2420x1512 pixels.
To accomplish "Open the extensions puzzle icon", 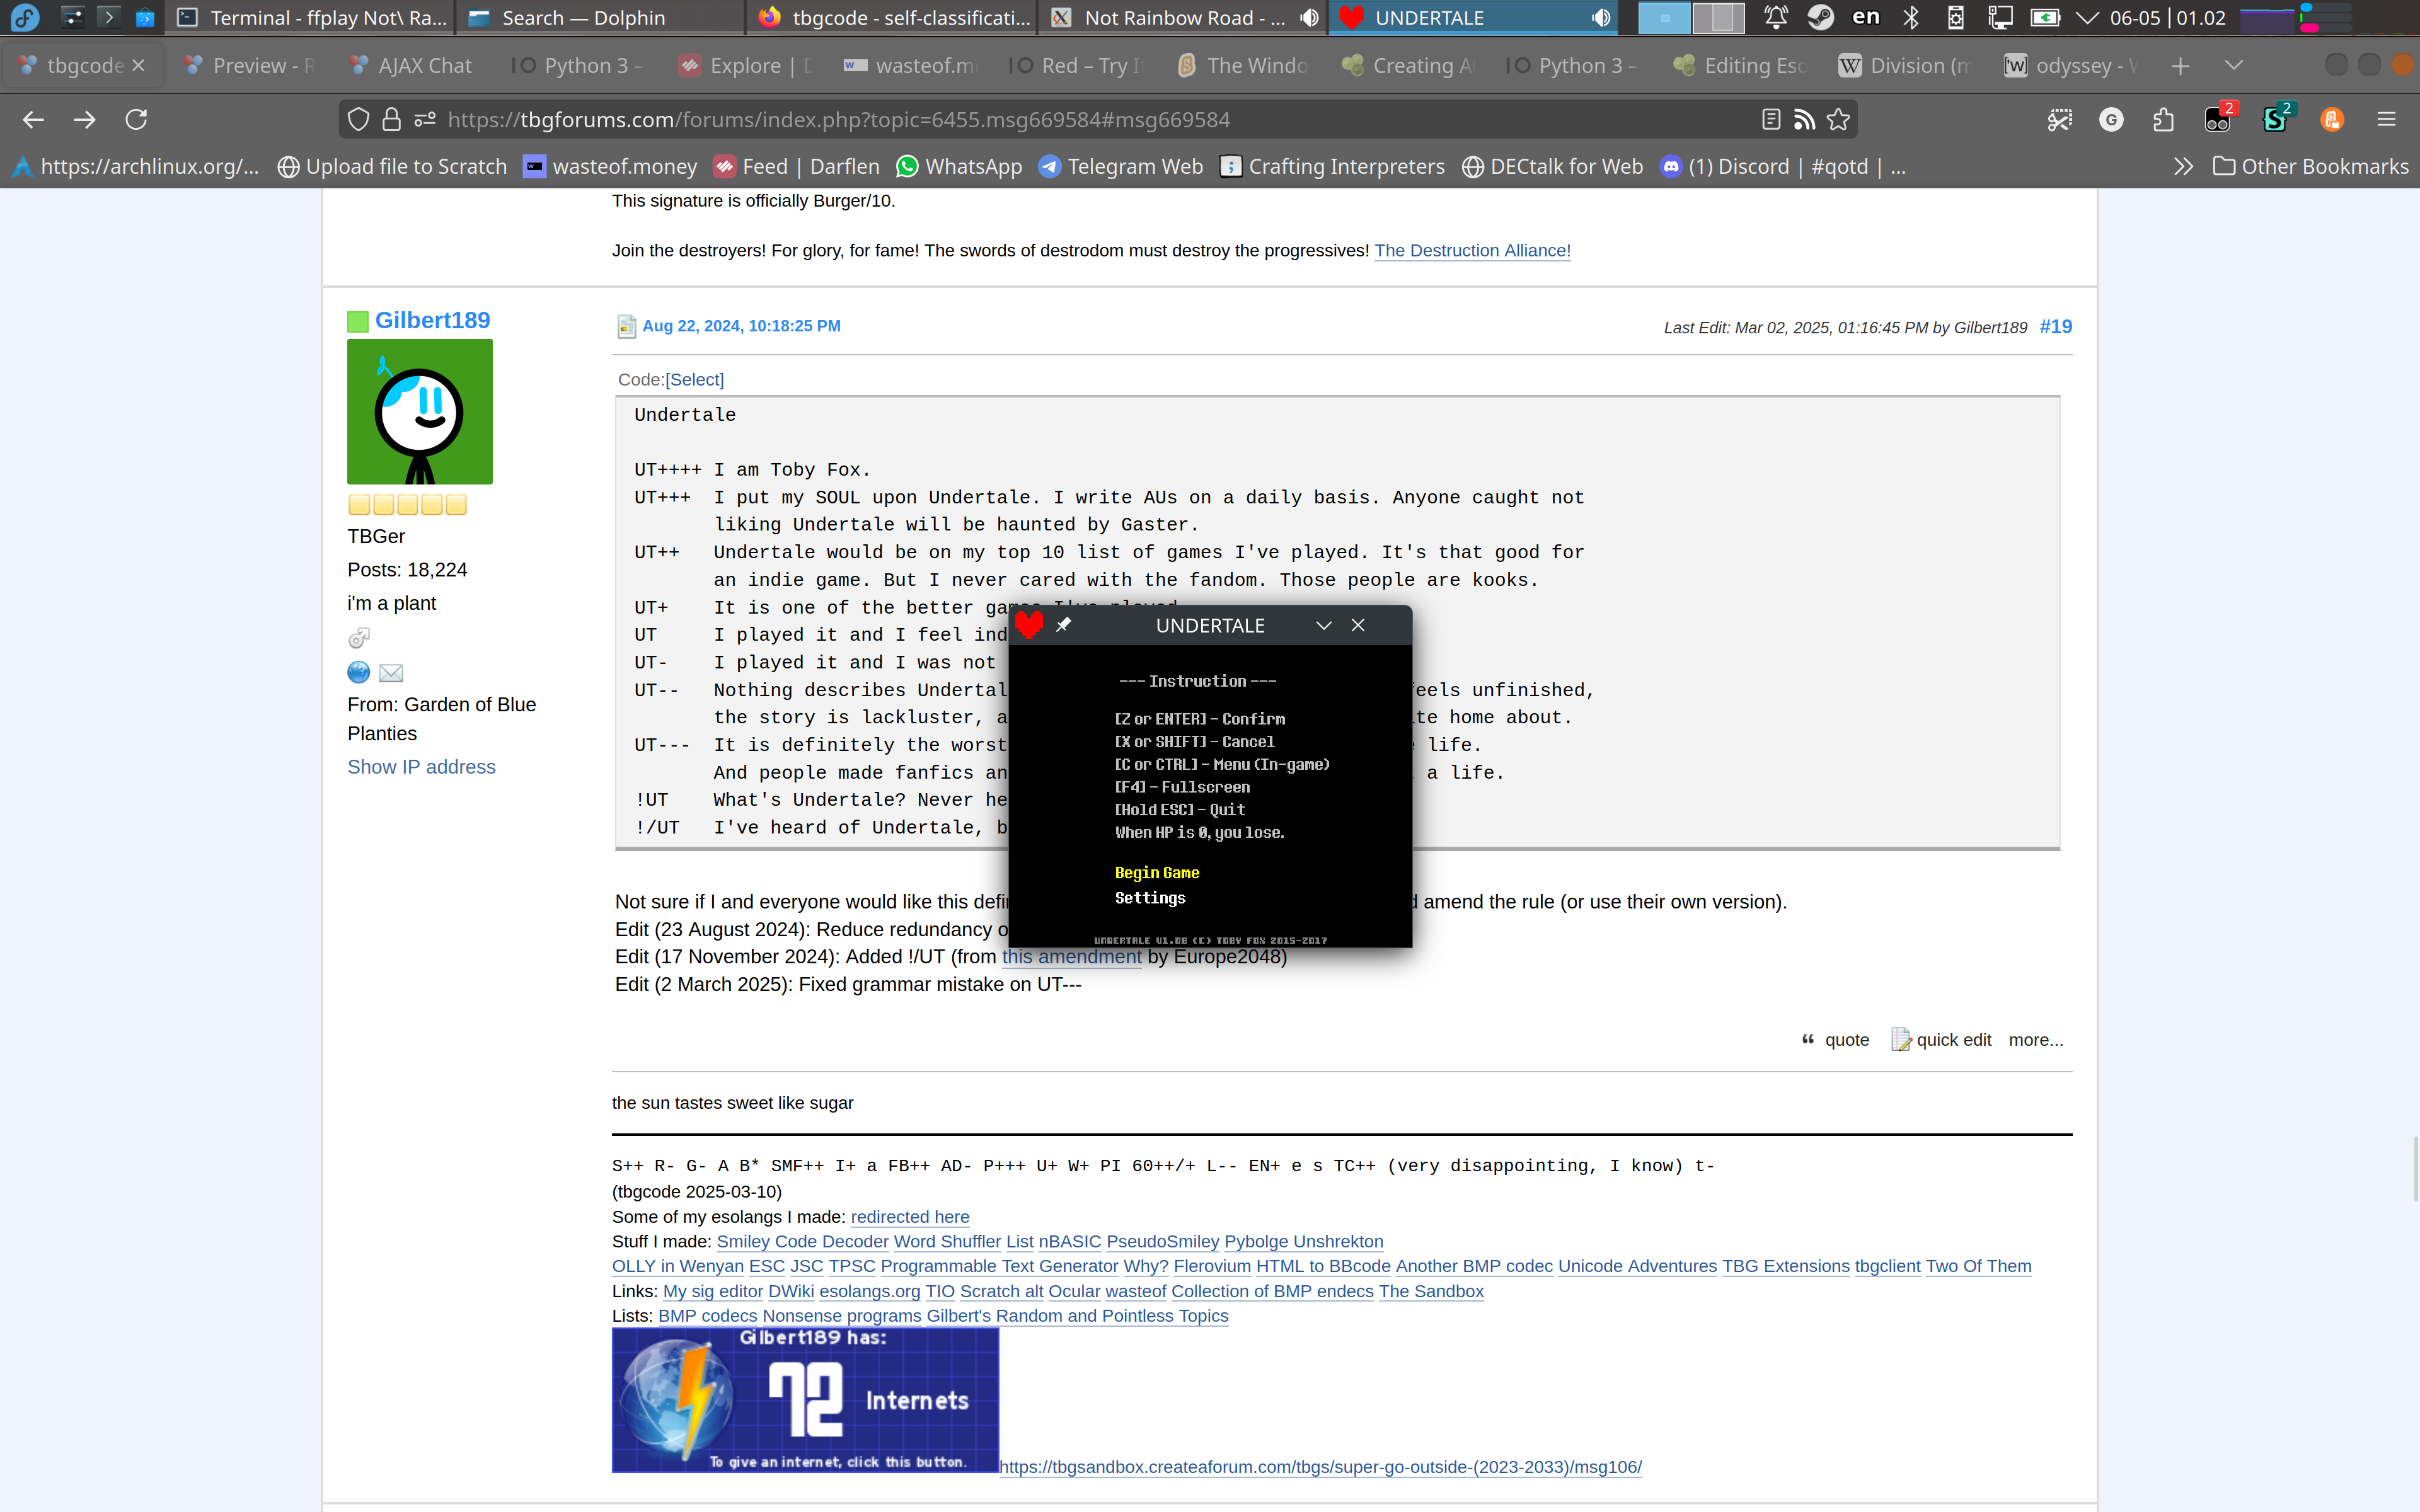I will click(2163, 120).
